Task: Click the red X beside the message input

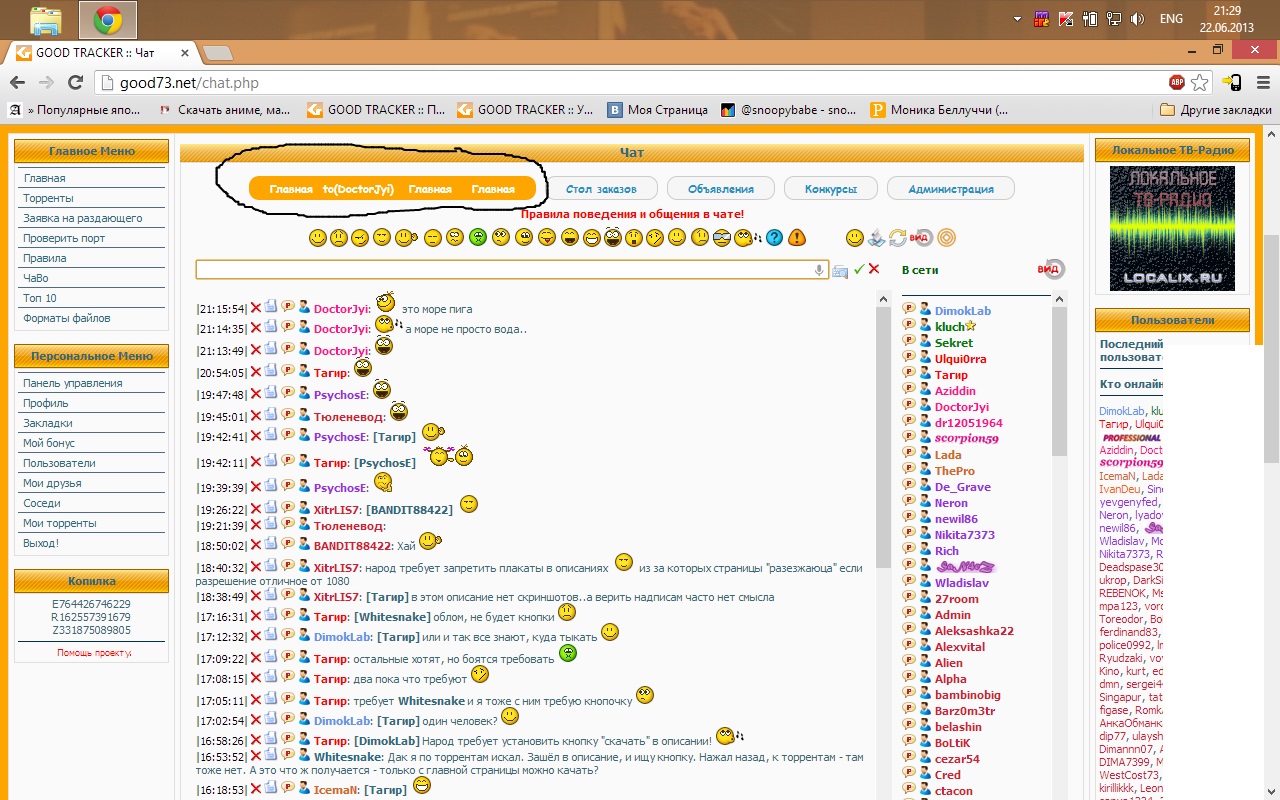Action: tap(874, 269)
